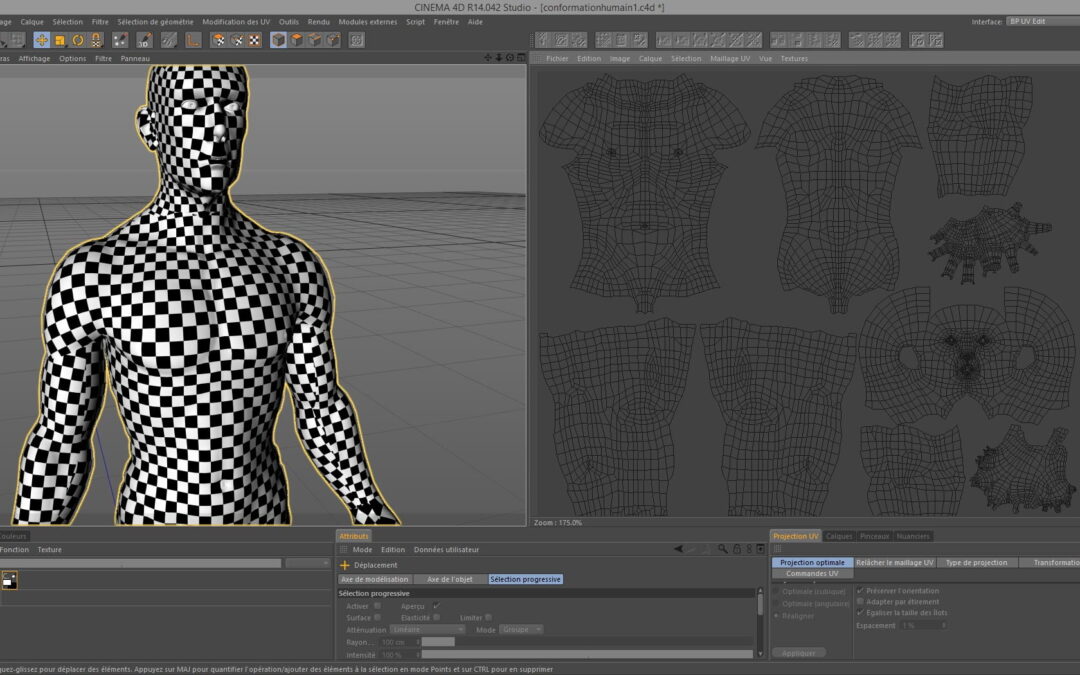Enable the Activer checkbox

[x=377, y=606]
